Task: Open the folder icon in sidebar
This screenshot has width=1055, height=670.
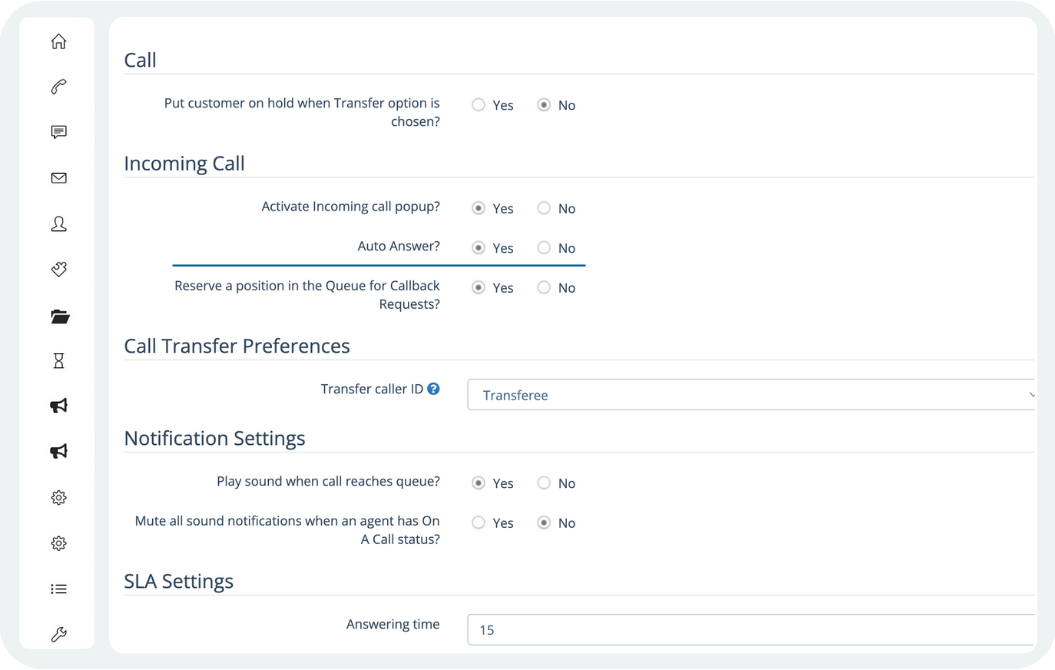Action: coord(59,316)
